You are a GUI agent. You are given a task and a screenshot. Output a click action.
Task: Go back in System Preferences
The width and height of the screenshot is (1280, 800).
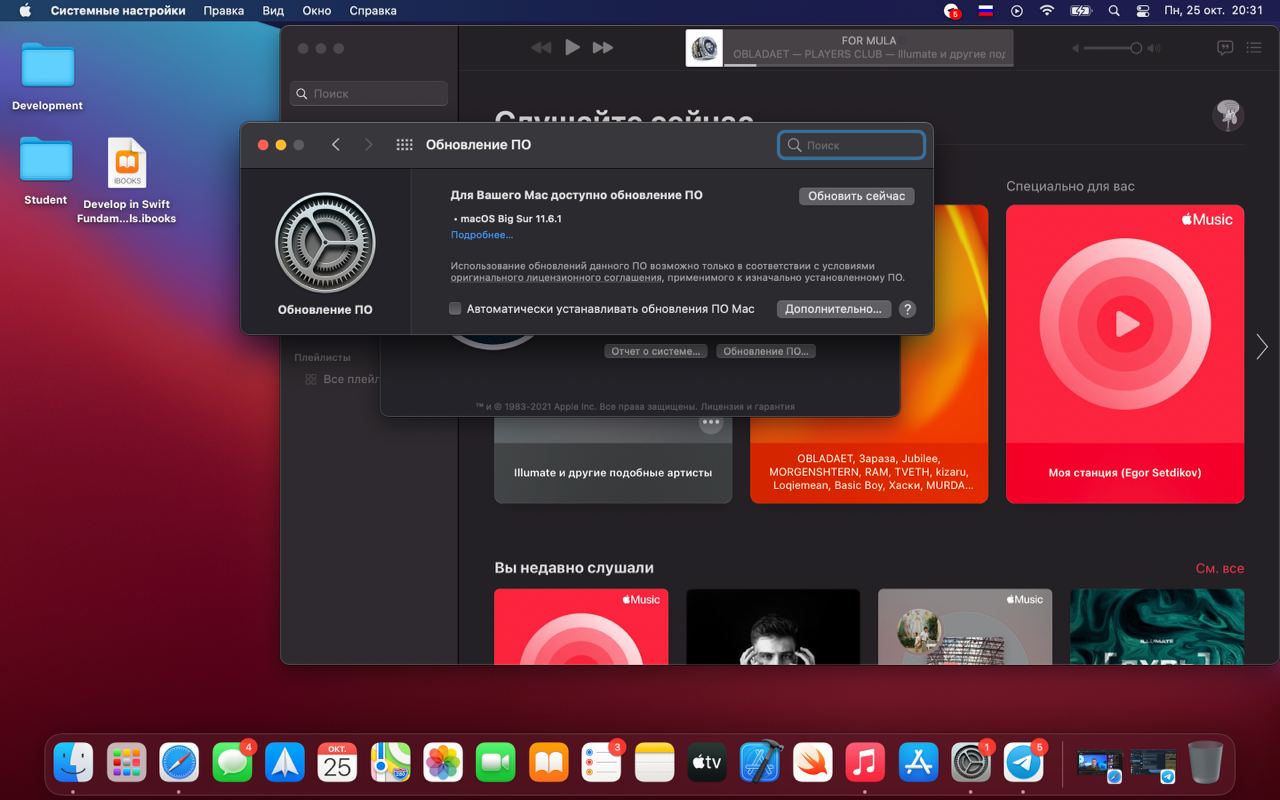pos(336,145)
